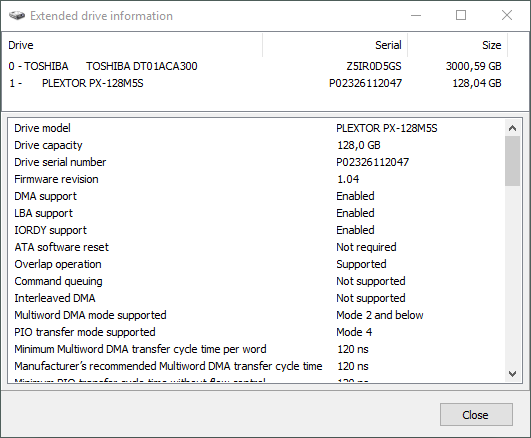The image size is (531, 438).
Task: Click the ATA software reset label
Action: point(61,247)
